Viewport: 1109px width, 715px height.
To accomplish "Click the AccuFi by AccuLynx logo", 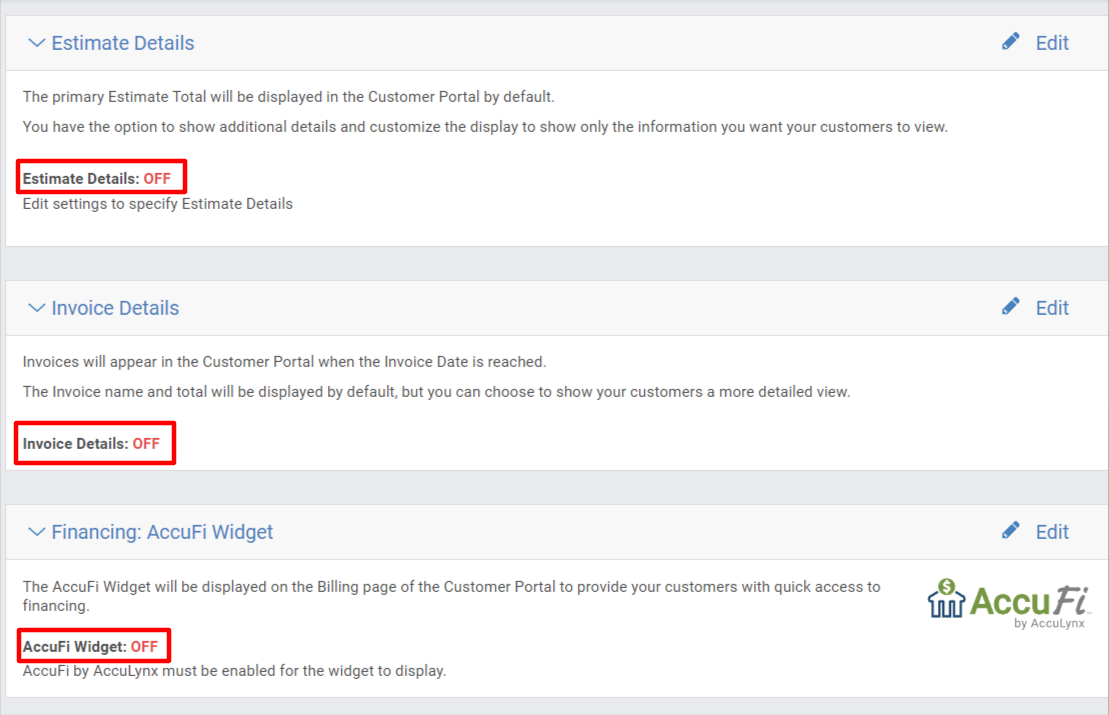I will [1009, 603].
